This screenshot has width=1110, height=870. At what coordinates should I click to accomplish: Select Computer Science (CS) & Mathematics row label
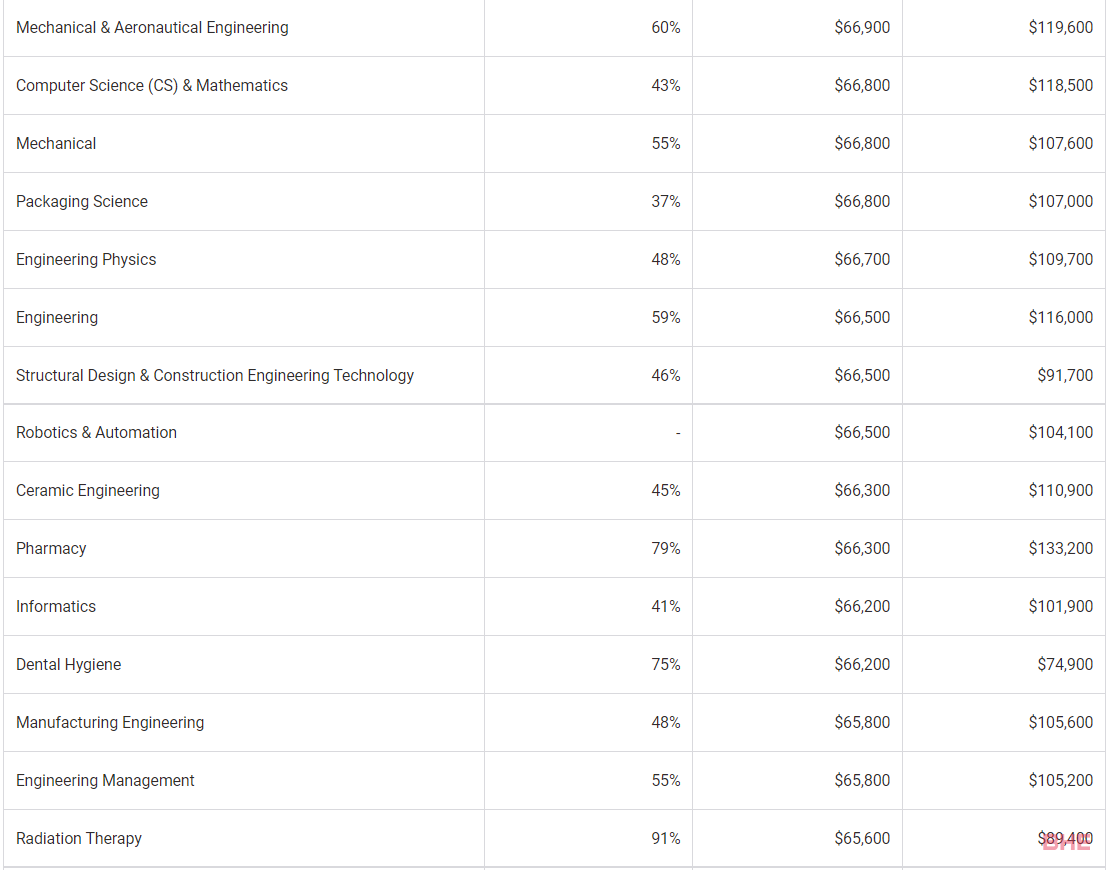pos(152,86)
